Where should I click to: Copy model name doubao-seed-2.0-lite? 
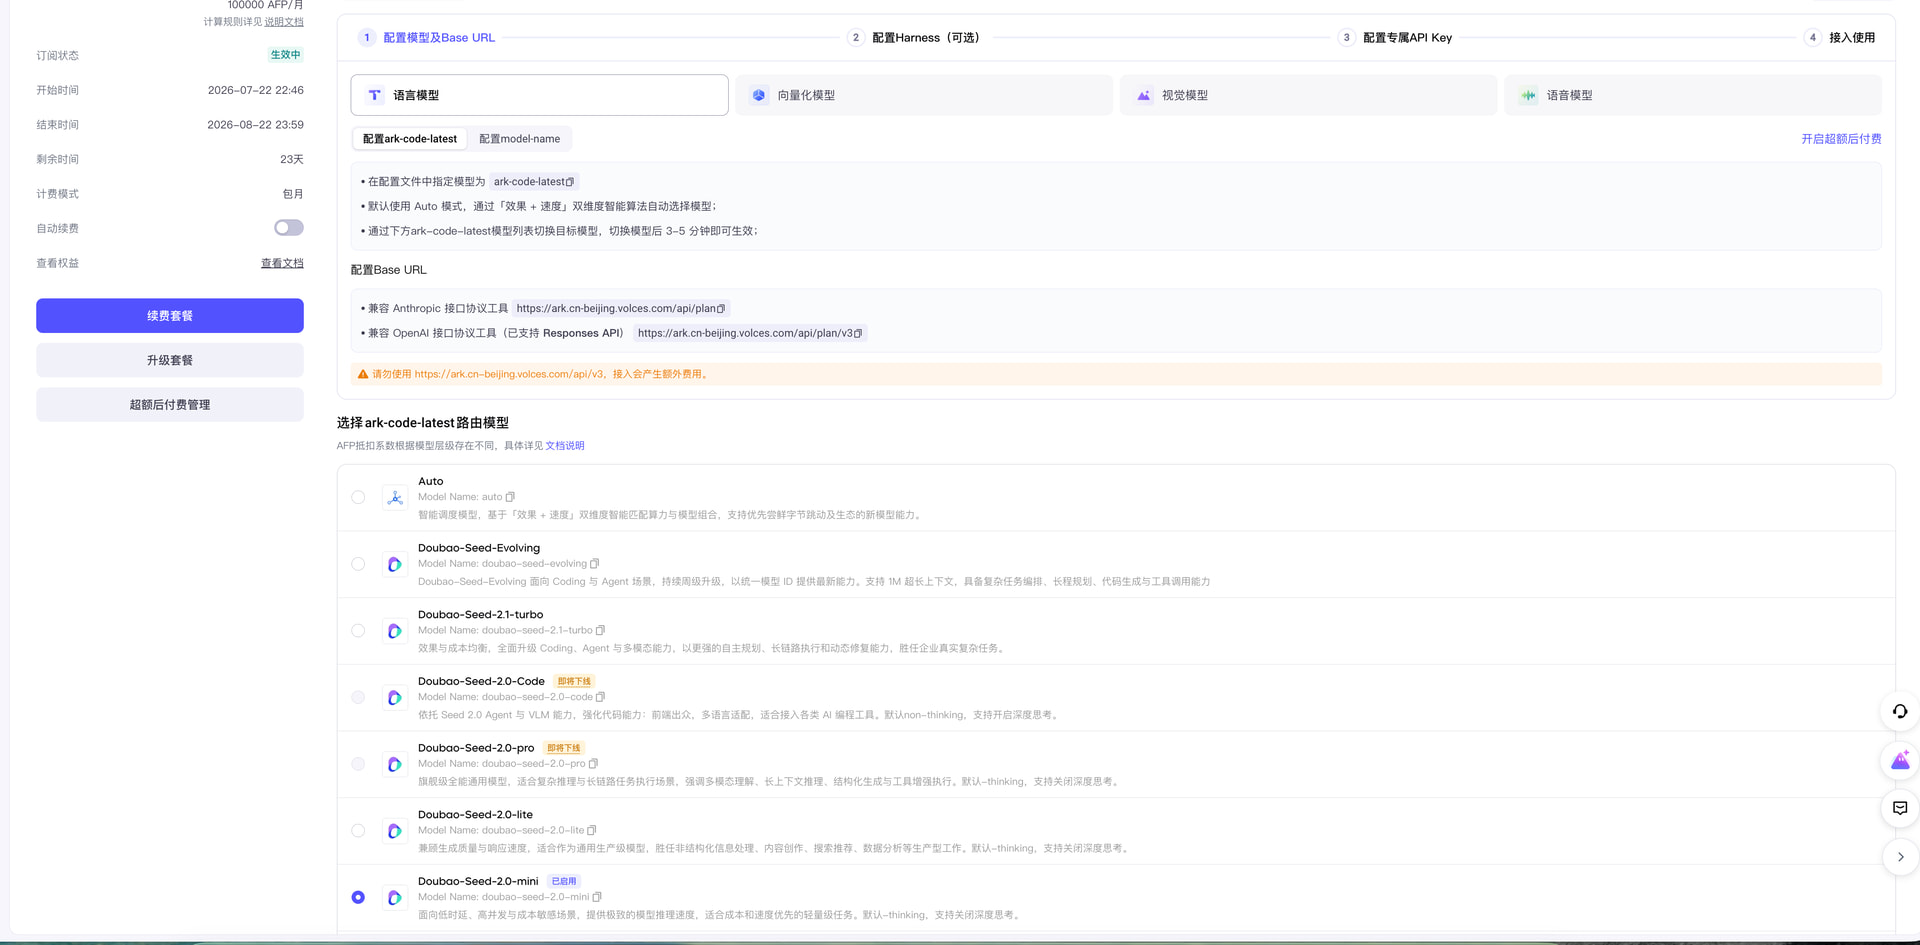592,831
